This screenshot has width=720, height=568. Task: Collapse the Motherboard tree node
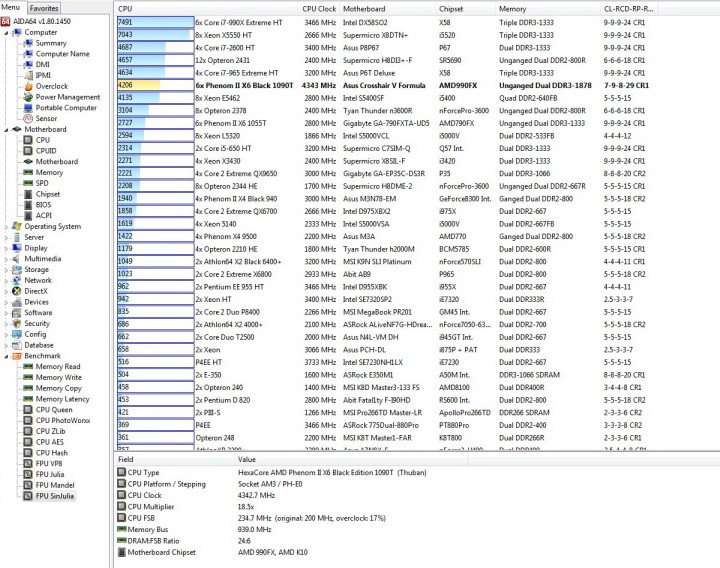click(6, 130)
